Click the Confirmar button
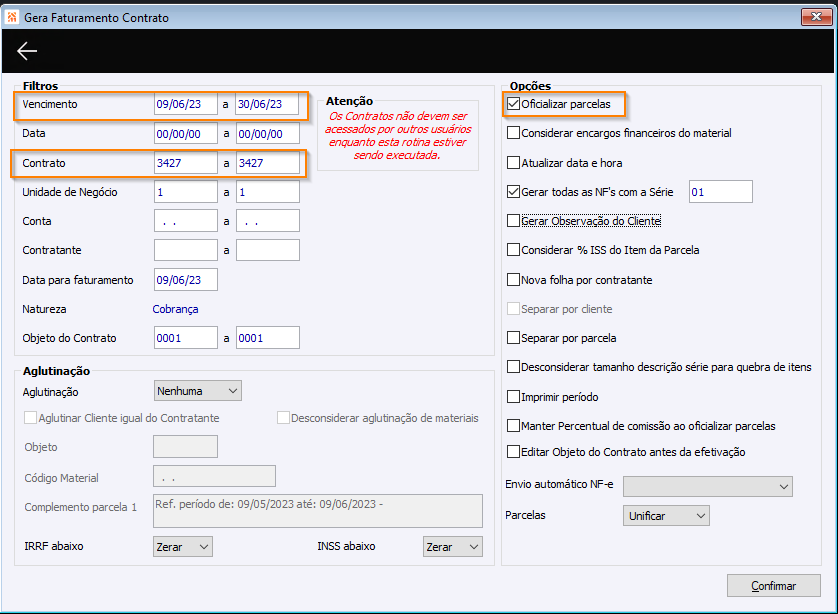Viewport: 838px width, 614px height. 773,586
